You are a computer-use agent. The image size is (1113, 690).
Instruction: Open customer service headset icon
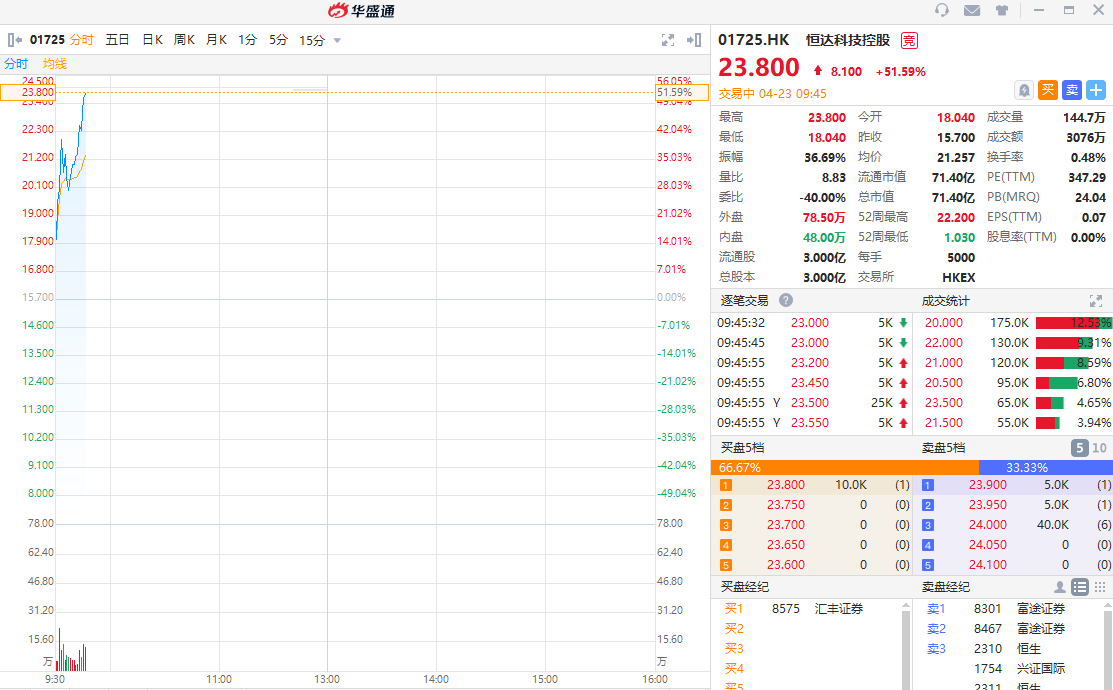click(x=942, y=10)
